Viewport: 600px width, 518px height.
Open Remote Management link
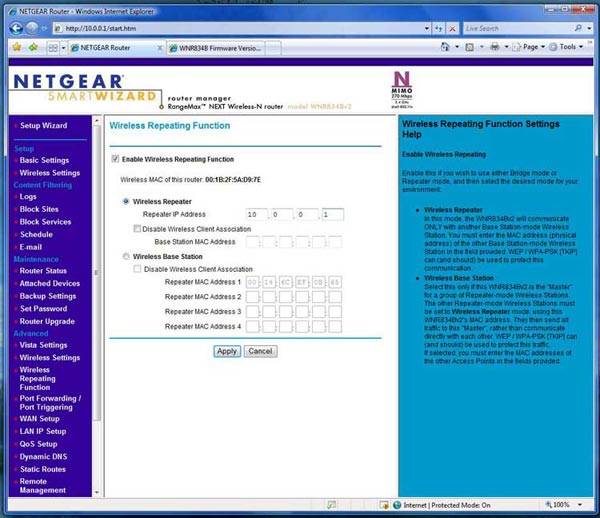[42, 485]
